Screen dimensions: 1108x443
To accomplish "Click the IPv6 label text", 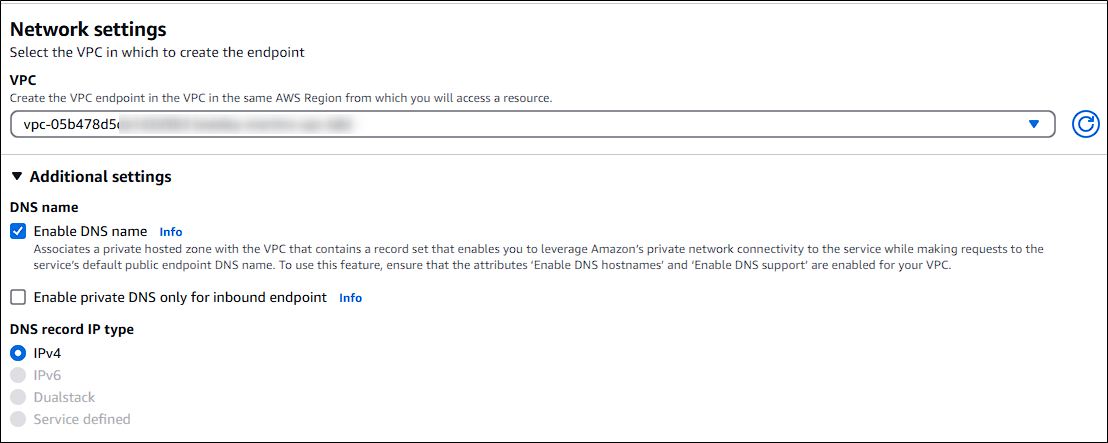I will [47, 375].
